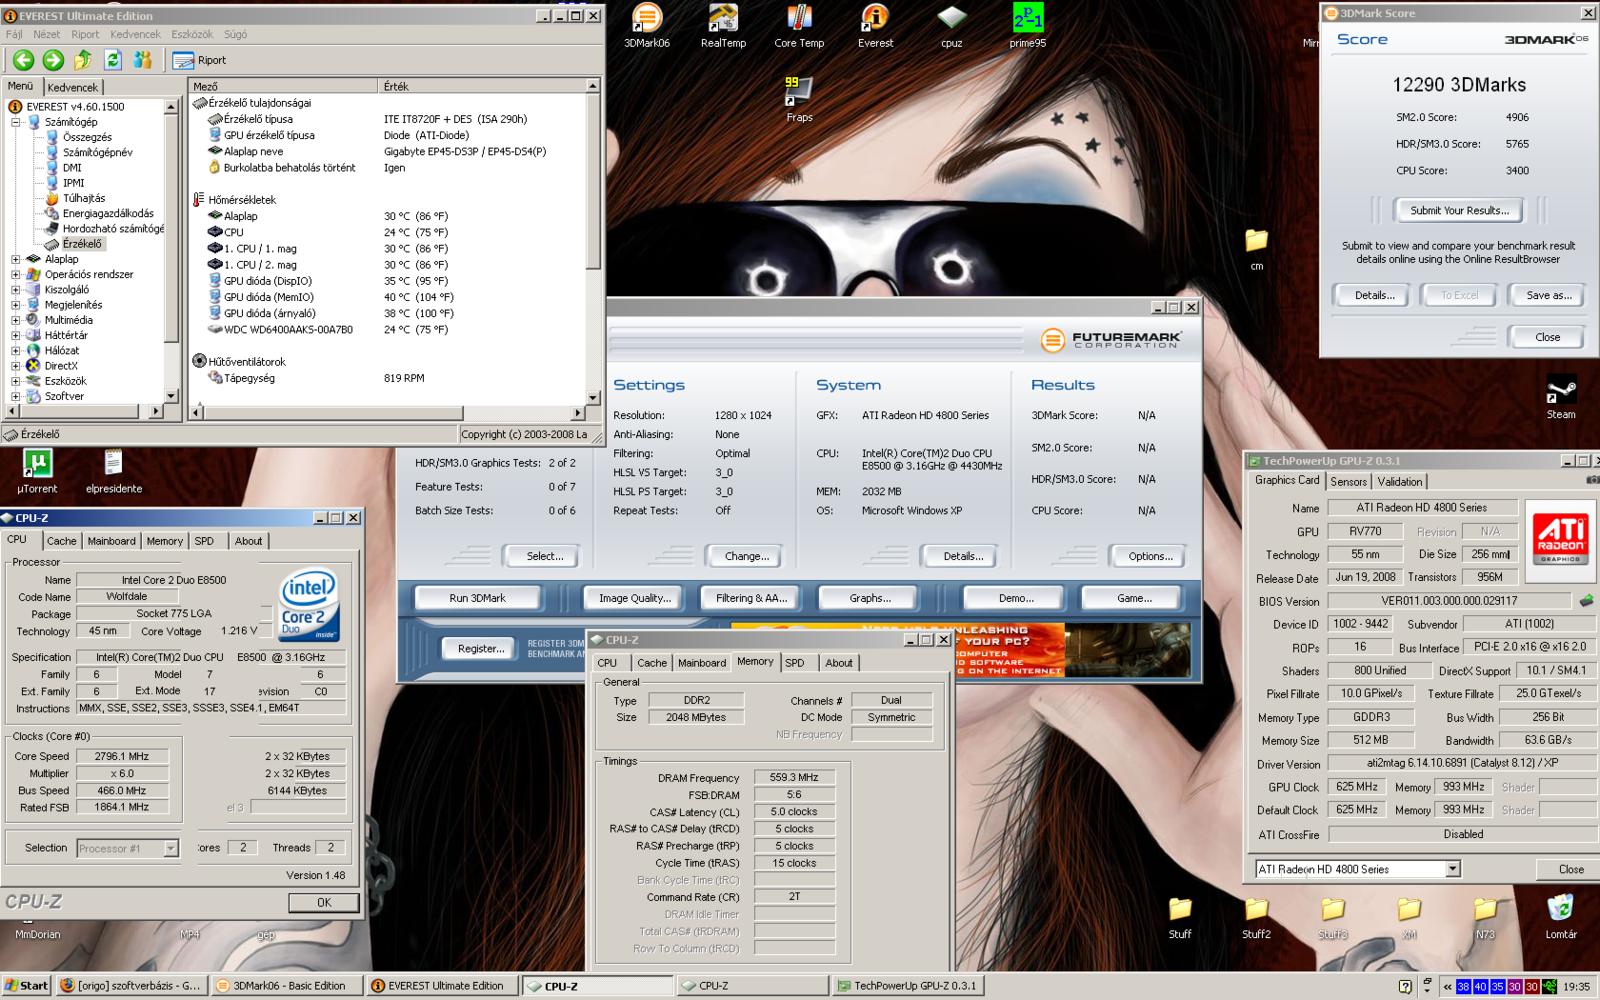Open CPU-Z Processor selection dropdown

coord(170,848)
